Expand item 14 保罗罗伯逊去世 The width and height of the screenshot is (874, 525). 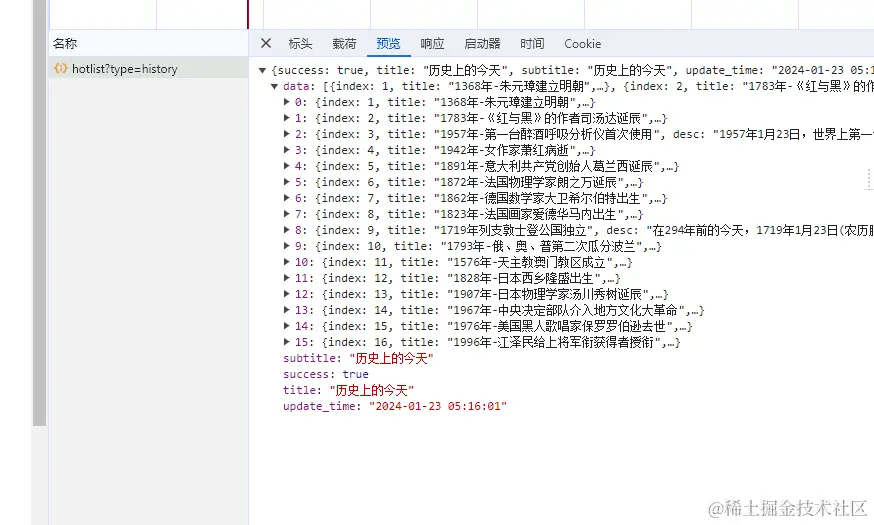click(x=287, y=325)
